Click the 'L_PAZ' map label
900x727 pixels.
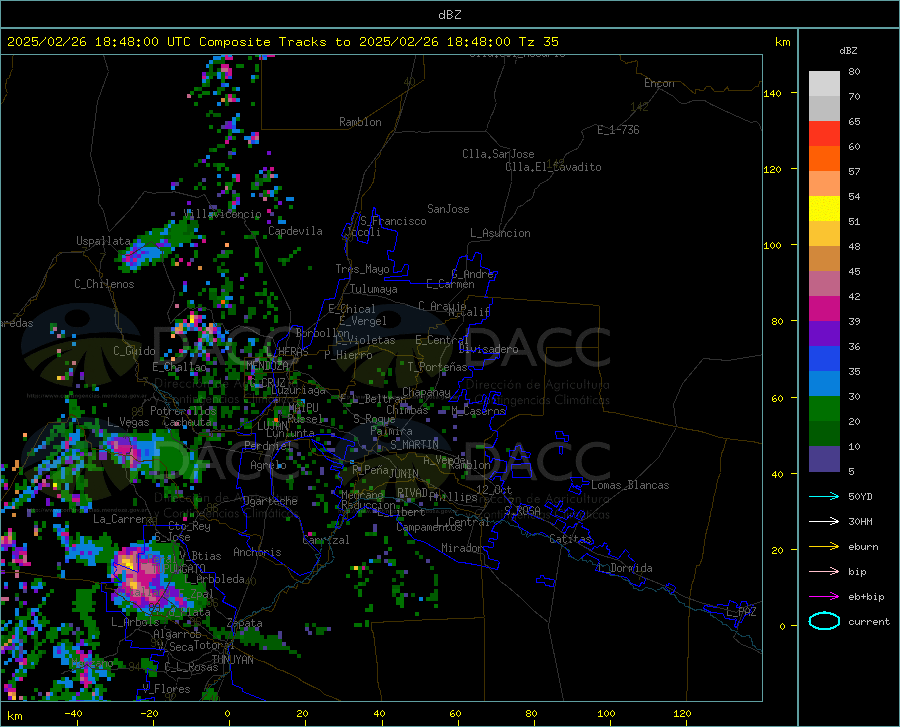tap(741, 612)
